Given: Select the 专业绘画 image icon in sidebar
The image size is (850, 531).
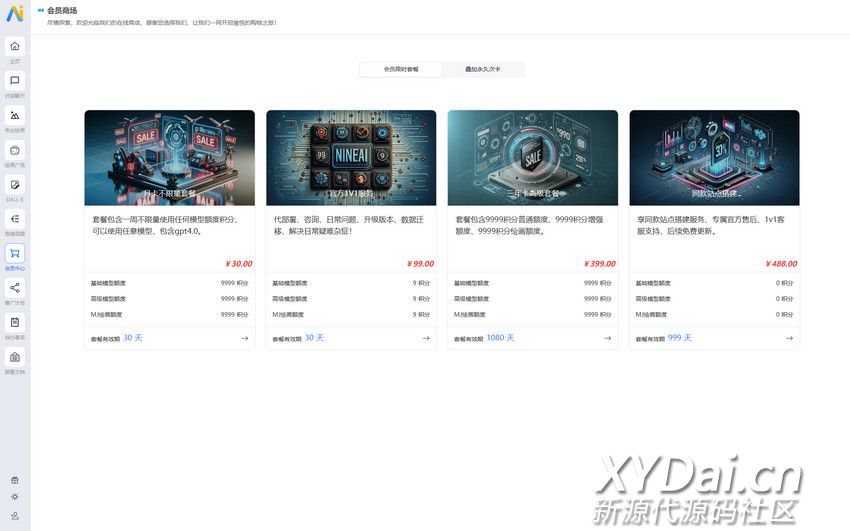Looking at the screenshot, I should 15,115.
